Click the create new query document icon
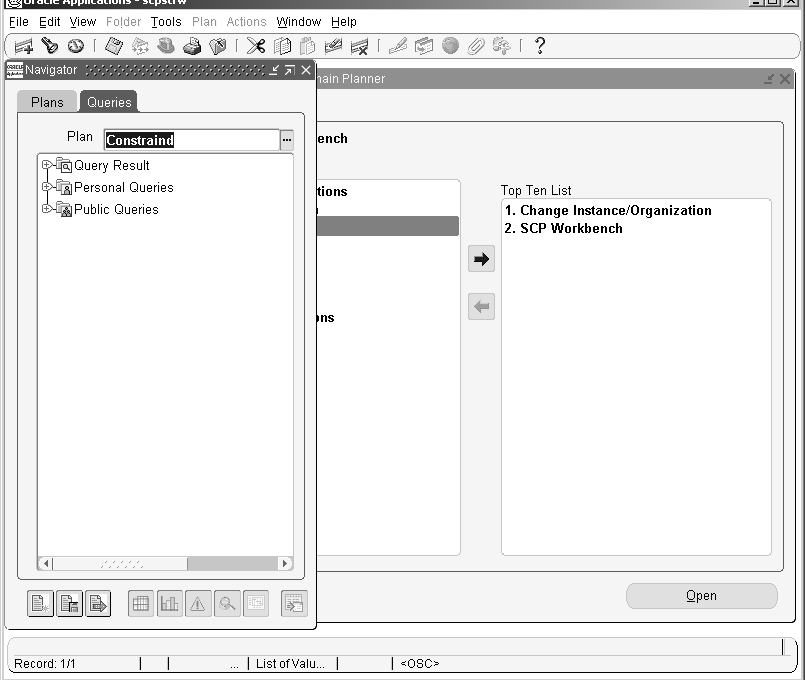 point(41,604)
